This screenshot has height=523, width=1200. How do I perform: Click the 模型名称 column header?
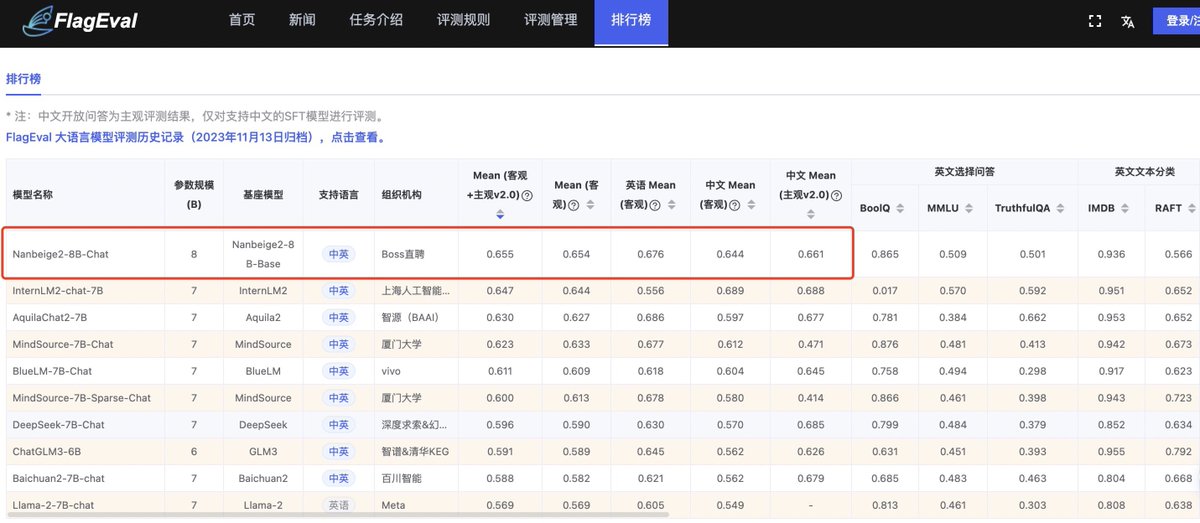pos(33,194)
